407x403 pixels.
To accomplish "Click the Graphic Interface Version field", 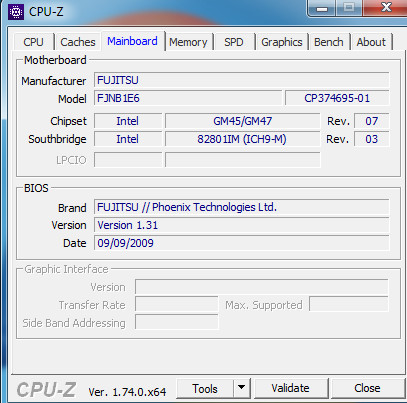I will [x=262, y=287].
